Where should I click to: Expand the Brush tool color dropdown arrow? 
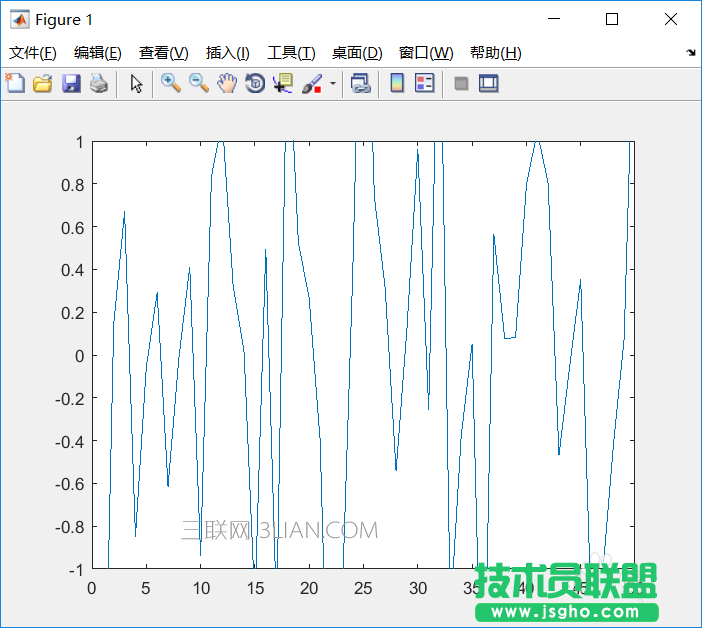[x=333, y=83]
